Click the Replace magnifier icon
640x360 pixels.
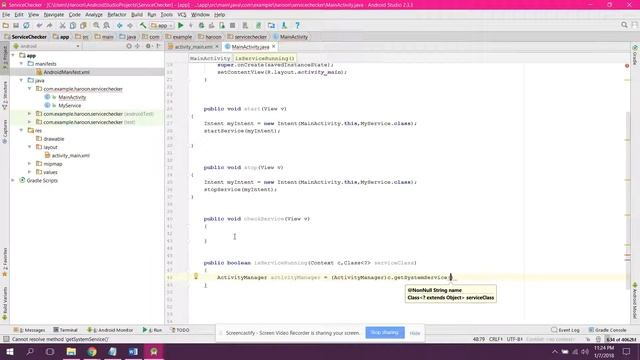tap(107, 25)
